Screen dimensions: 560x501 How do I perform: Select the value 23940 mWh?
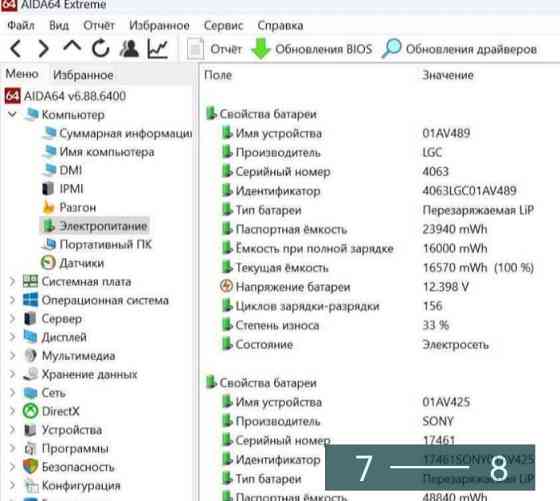455,229
